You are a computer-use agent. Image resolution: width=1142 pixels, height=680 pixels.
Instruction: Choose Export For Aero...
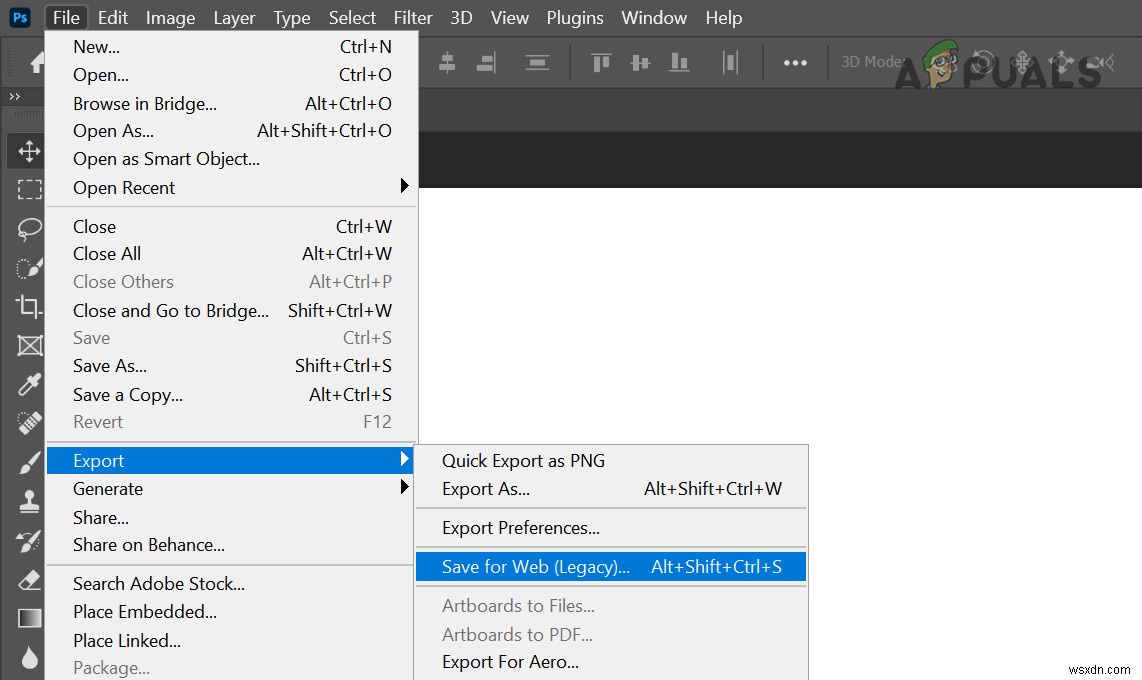611,663
